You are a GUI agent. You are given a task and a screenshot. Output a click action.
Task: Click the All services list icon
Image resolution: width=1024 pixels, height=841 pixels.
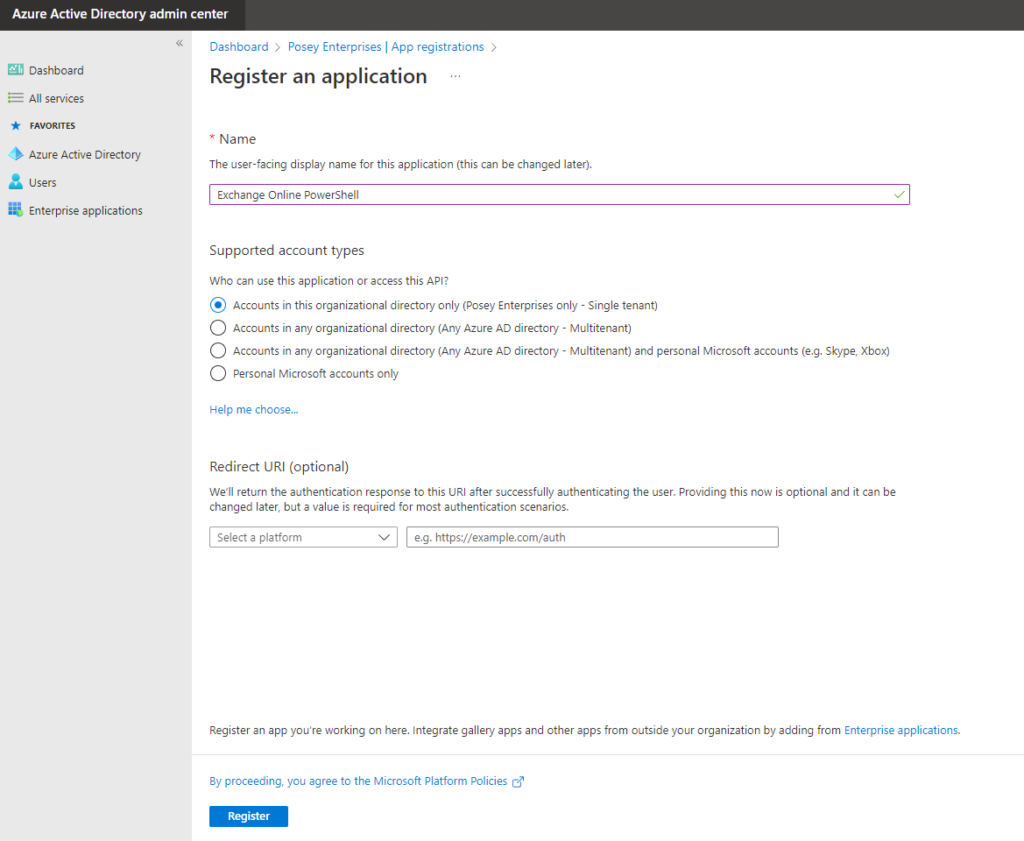(x=16, y=98)
